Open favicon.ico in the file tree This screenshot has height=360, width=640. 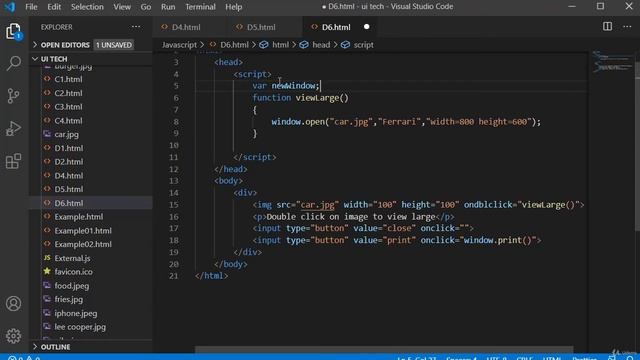tap(73, 272)
